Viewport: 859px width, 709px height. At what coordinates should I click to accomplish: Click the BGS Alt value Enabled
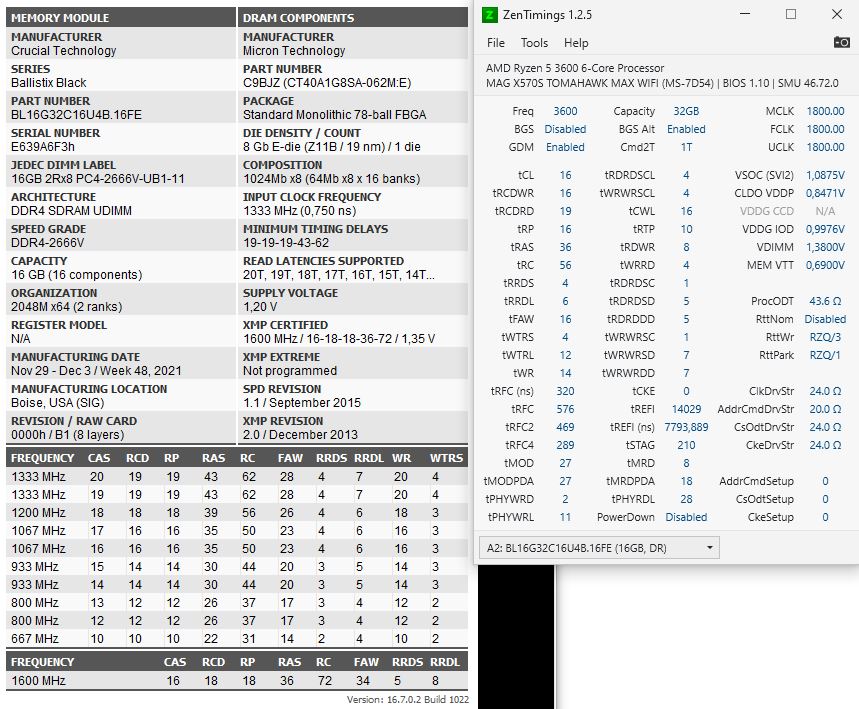click(686, 129)
